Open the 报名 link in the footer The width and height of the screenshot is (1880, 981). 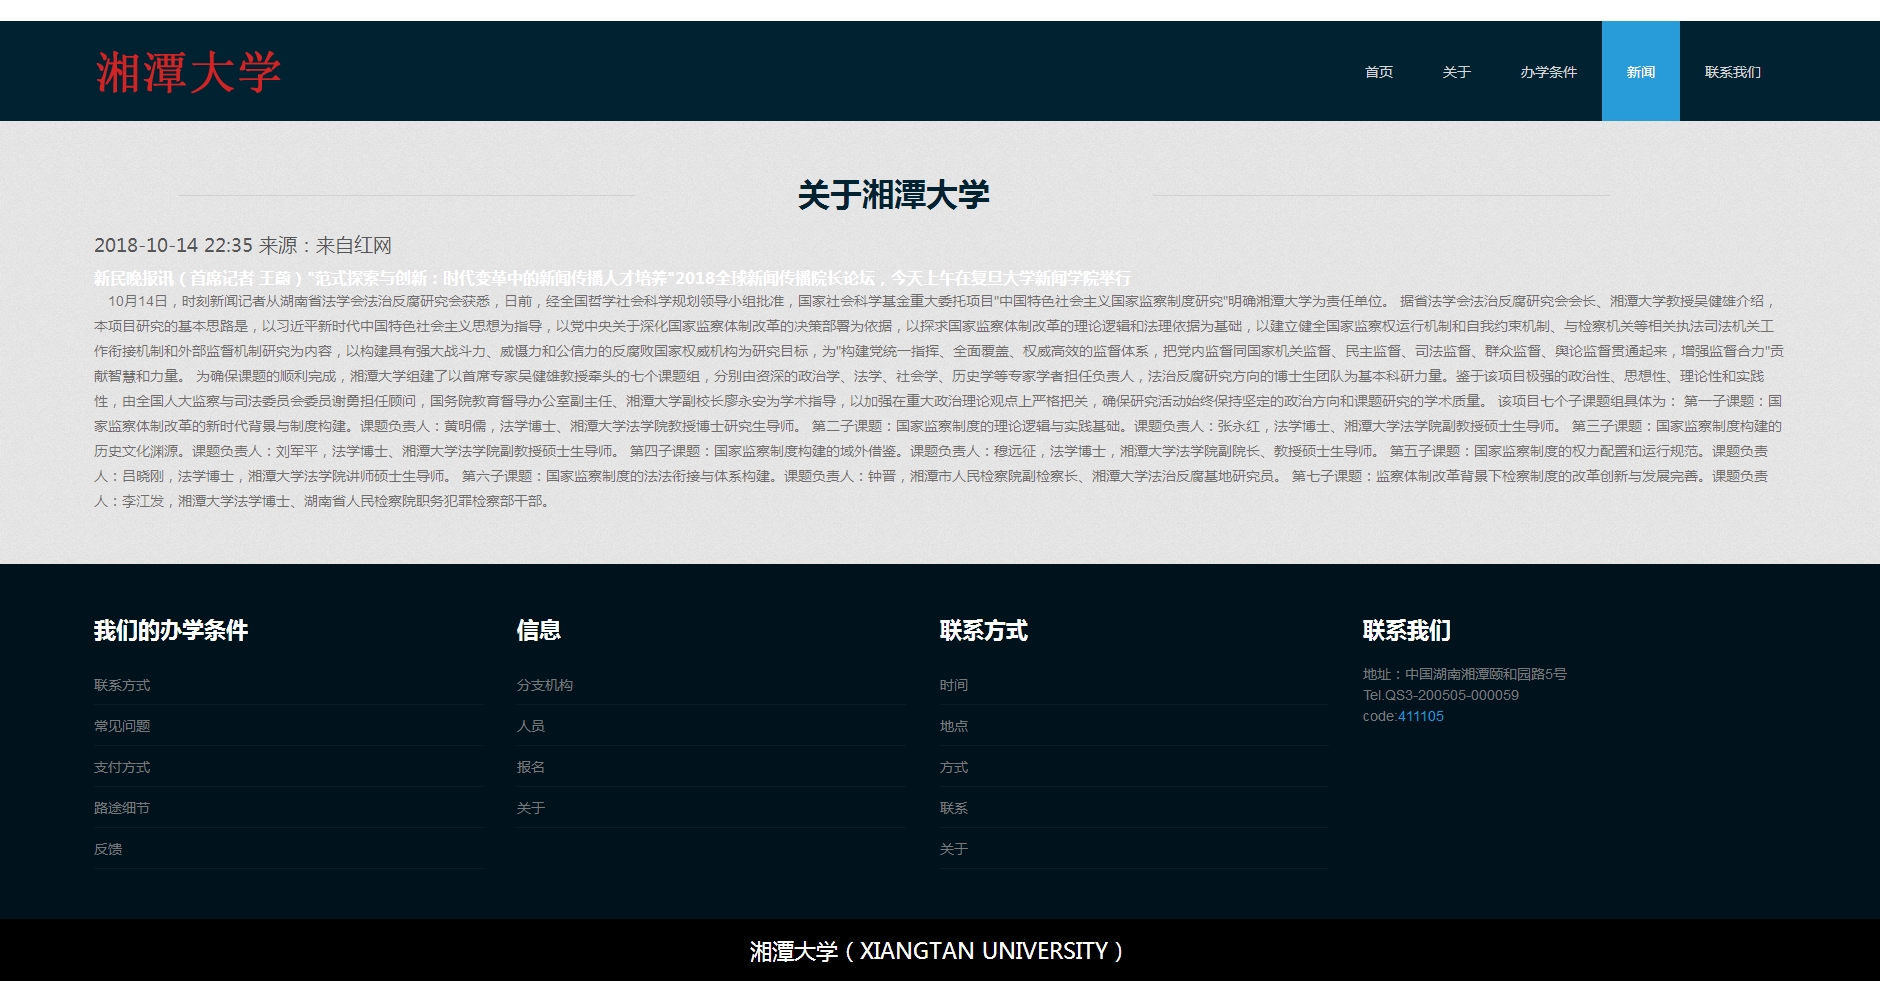pyautogui.click(x=531, y=767)
